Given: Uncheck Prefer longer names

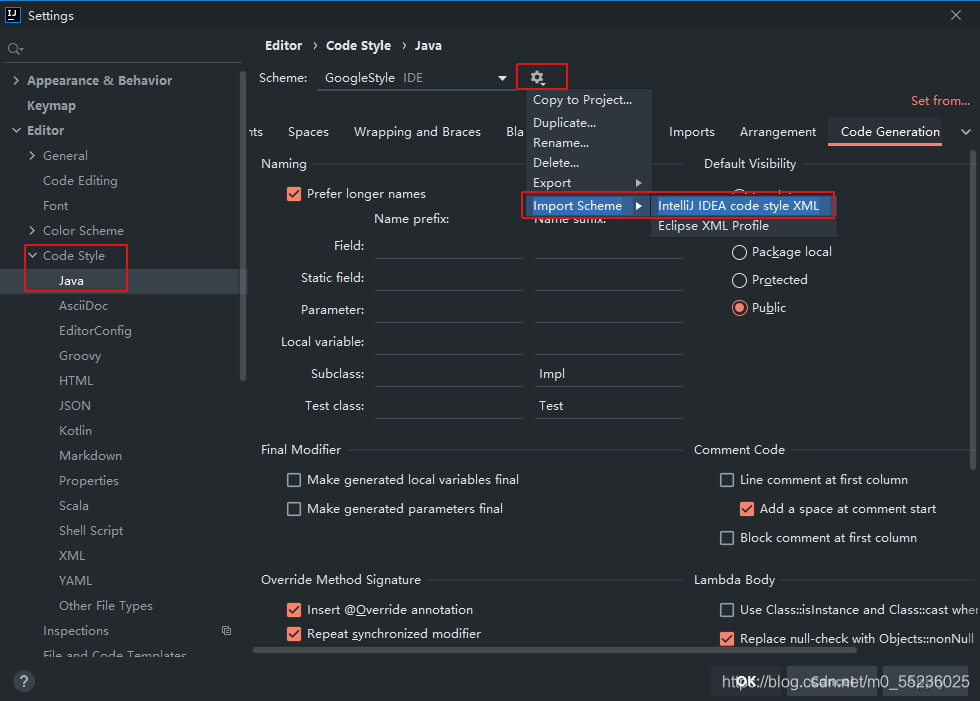Looking at the screenshot, I should click(x=294, y=193).
